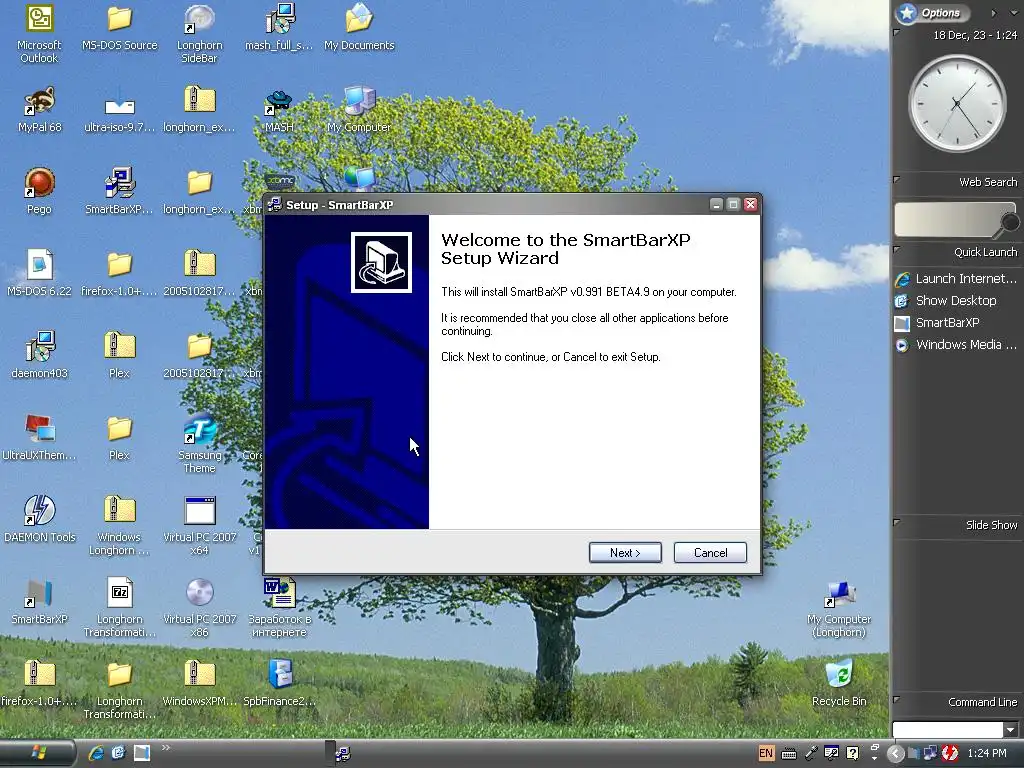Image resolution: width=1024 pixels, height=768 pixels.
Task: Show hidden system tray icons
Action: (x=895, y=754)
